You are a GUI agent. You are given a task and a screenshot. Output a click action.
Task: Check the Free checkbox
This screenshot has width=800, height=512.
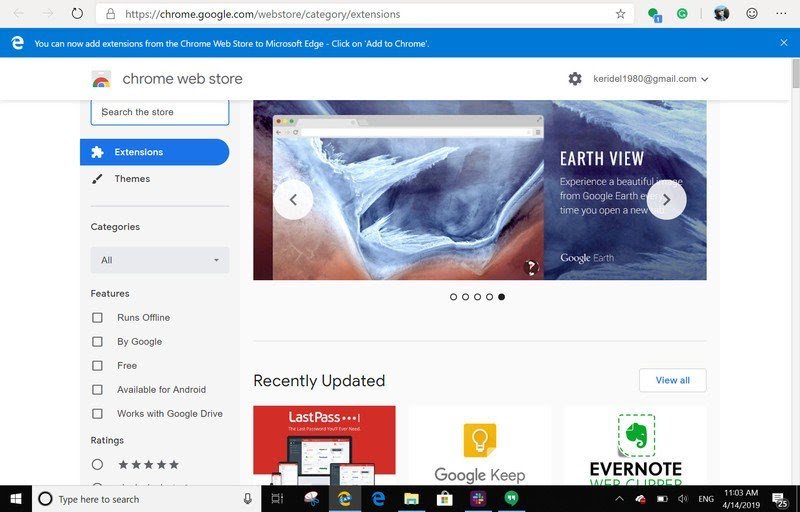point(97,366)
